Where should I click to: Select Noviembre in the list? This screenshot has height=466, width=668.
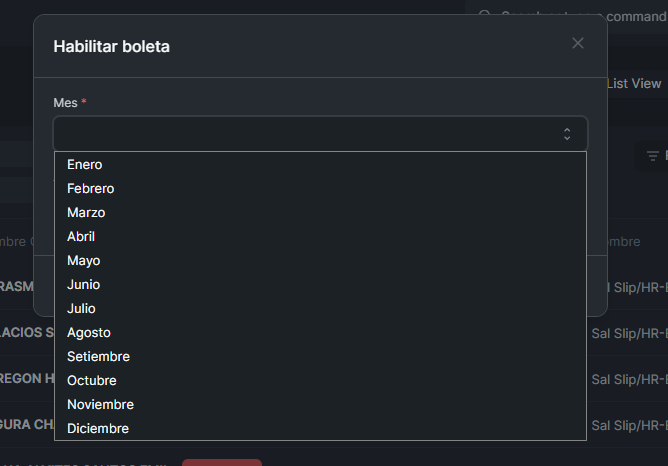click(100, 405)
